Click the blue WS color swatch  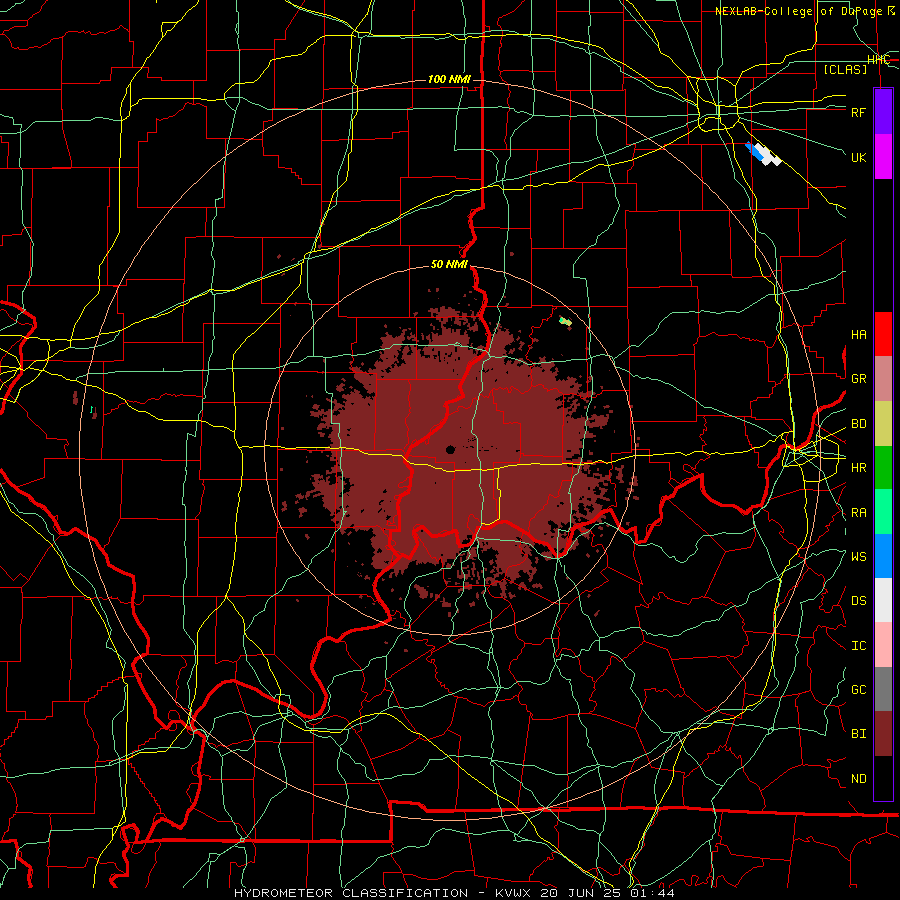(x=883, y=556)
